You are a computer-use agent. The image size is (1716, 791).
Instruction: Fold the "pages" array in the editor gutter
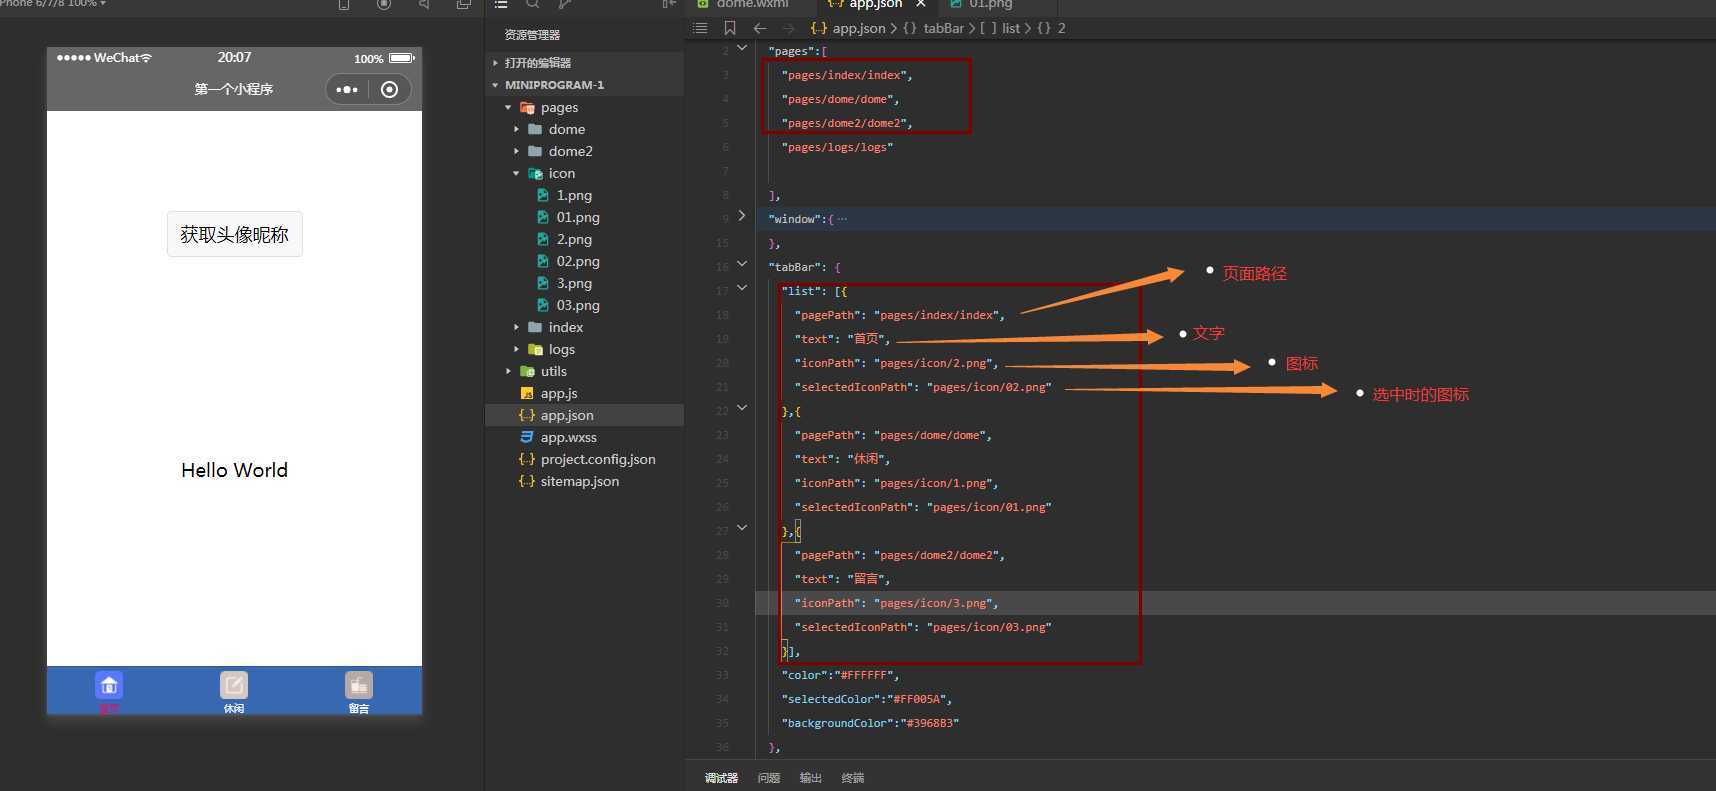(x=742, y=48)
